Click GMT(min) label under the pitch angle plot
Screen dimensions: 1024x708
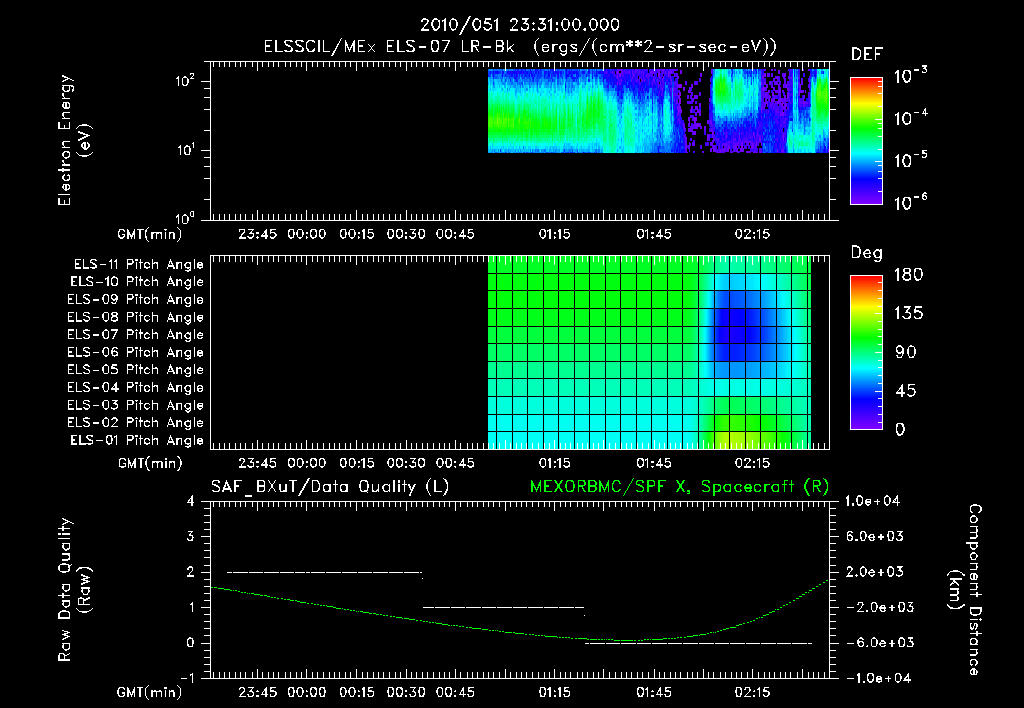pos(150,463)
